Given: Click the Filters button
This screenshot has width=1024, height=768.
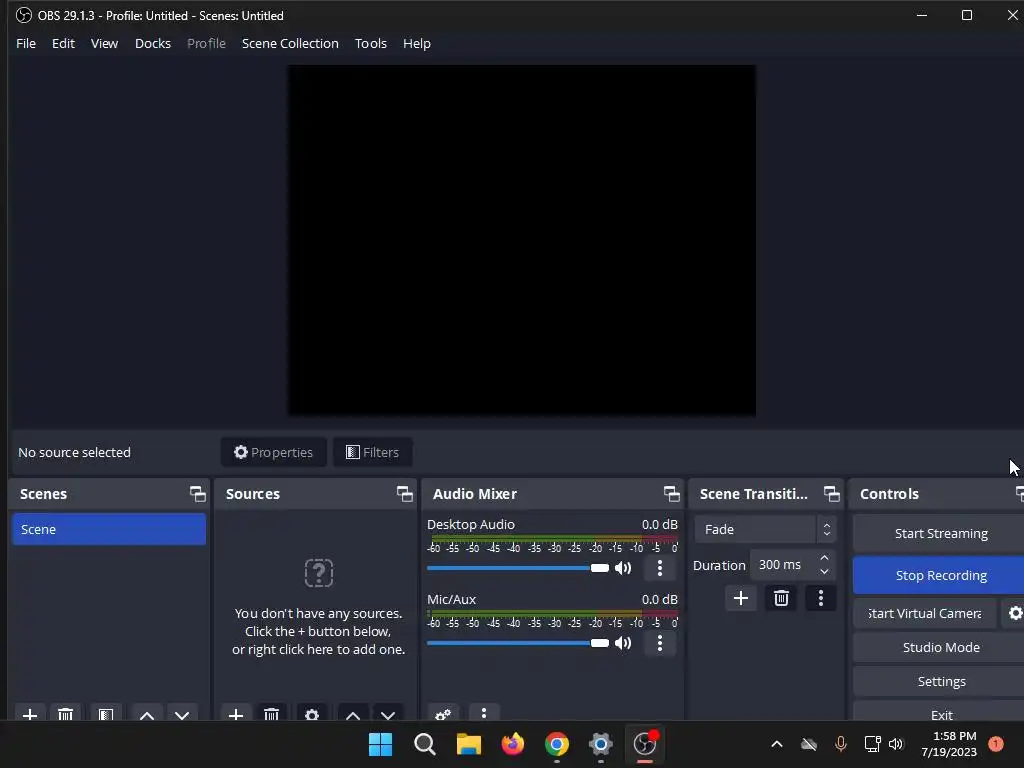Looking at the screenshot, I should tap(372, 452).
